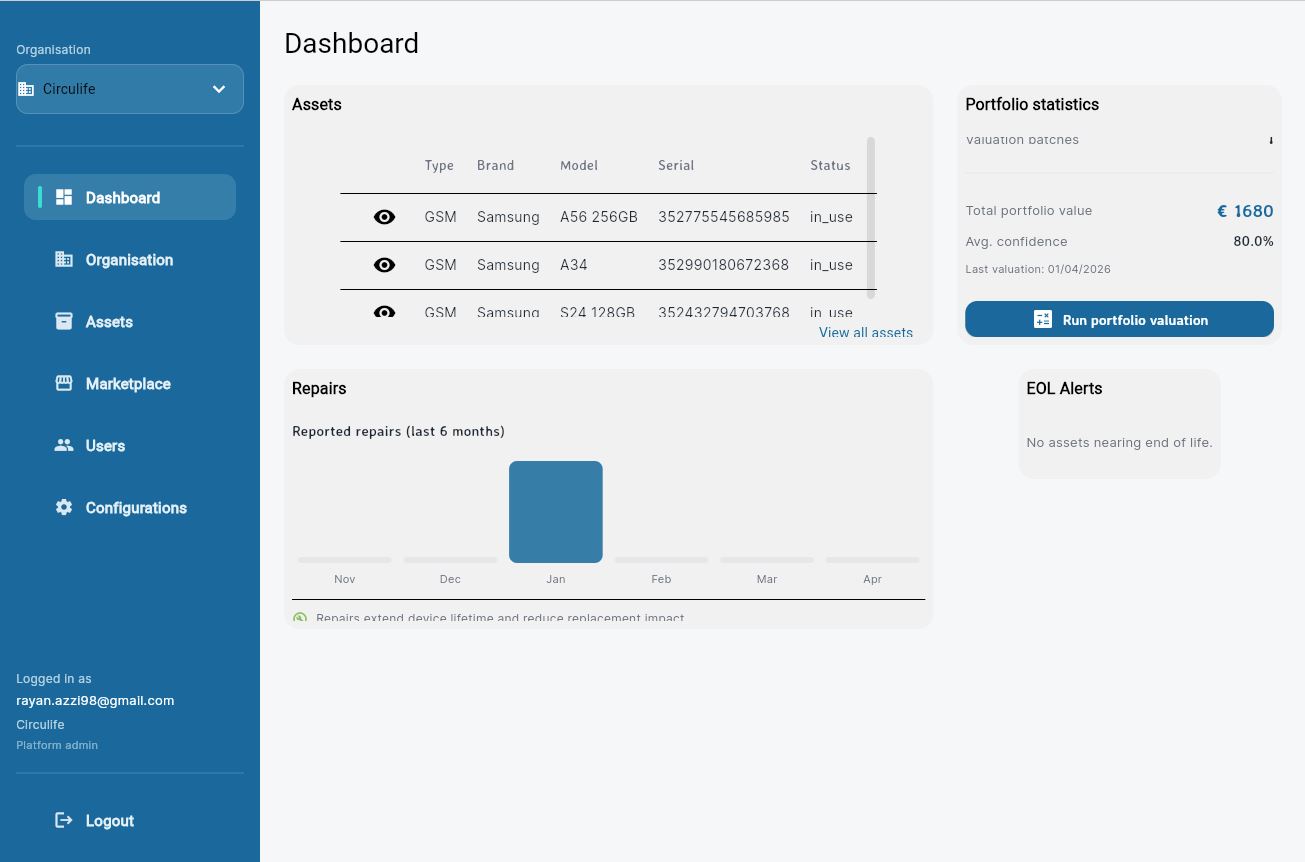The height and width of the screenshot is (862, 1305).
Task: Follow the View all assets link
Action: 865,333
